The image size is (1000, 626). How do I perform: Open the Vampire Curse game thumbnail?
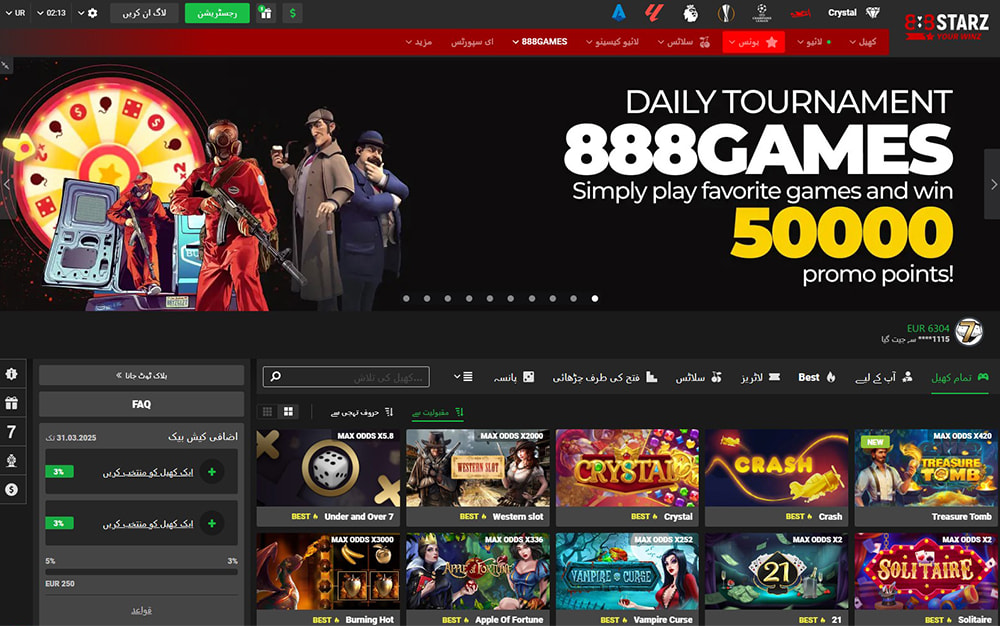point(627,579)
